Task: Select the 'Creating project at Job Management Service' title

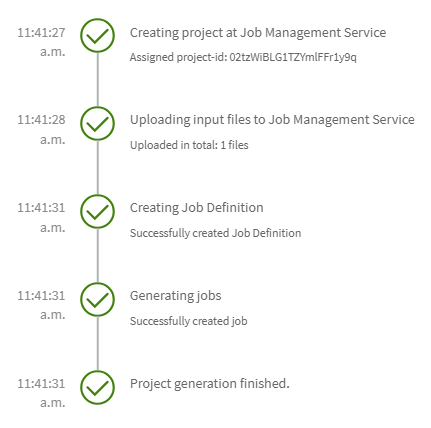Action: point(258,33)
